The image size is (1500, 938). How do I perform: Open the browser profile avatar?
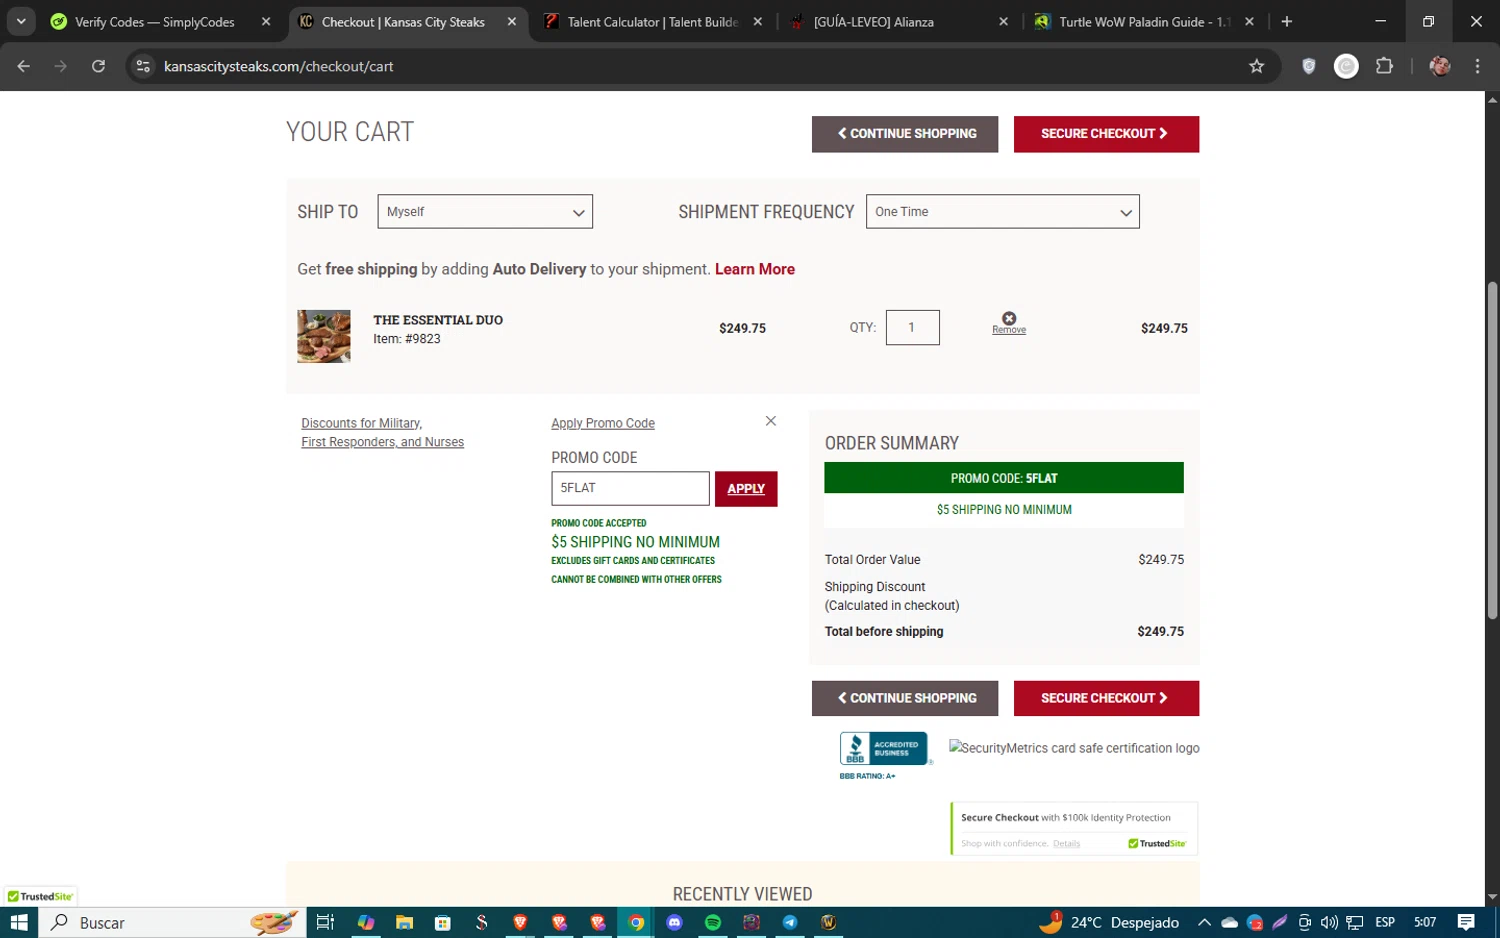pyautogui.click(x=1440, y=66)
